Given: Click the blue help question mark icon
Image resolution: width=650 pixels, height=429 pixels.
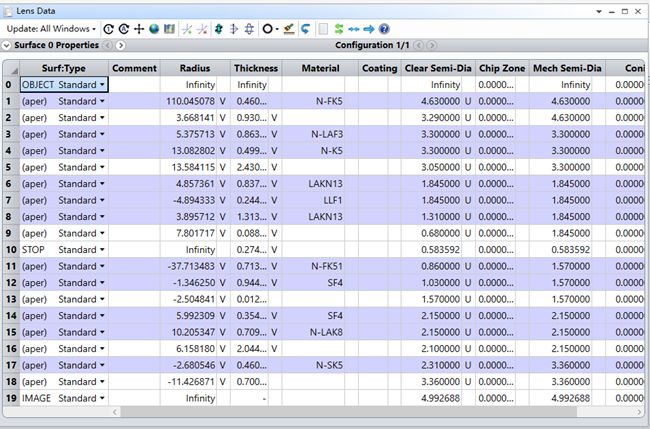Looking at the screenshot, I should 384,29.
